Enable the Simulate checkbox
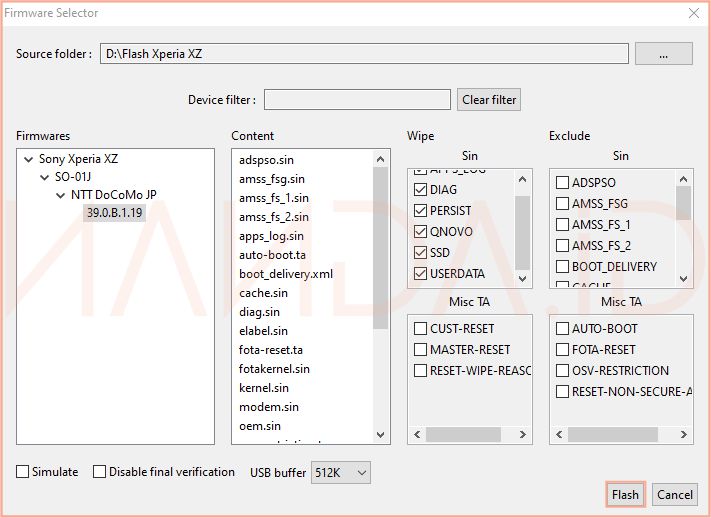The width and height of the screenshot is (711, 518). coord(23,472)
